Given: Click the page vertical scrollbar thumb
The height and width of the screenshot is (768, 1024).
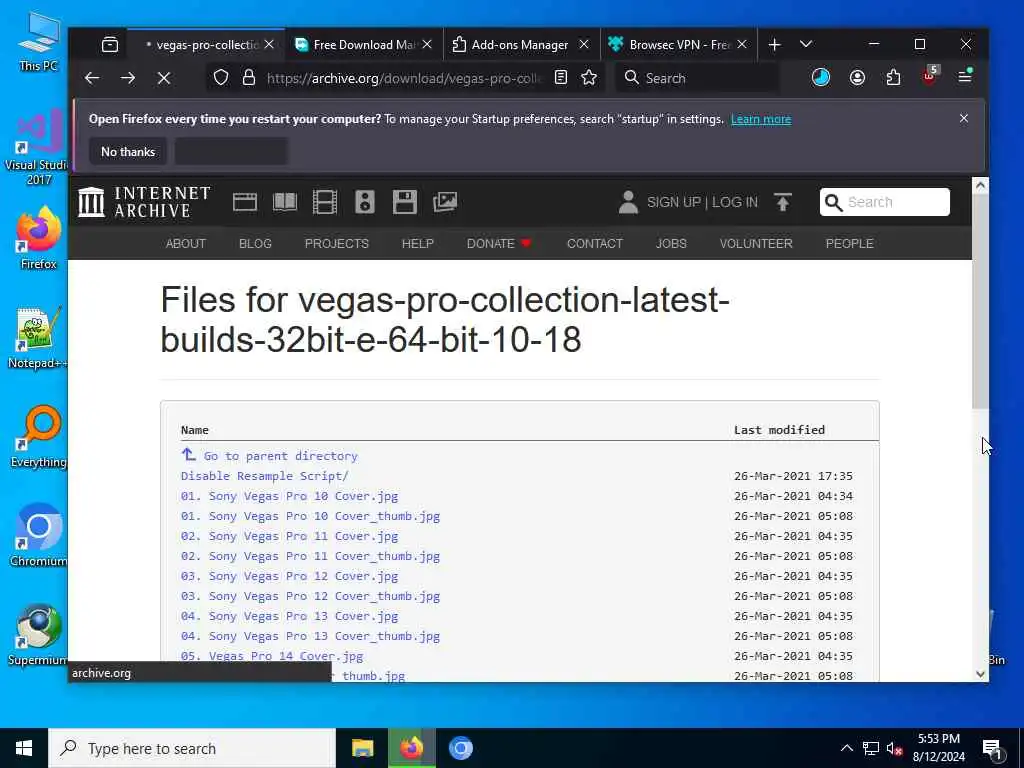Looking at the screenshot, I should pyautogui.click(x=980, y=302).
